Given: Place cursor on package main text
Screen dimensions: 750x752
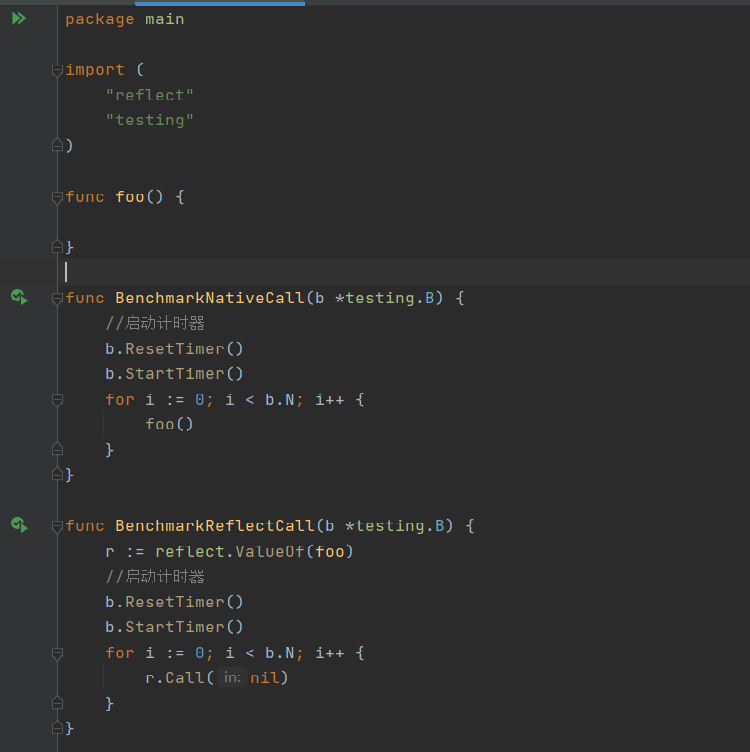Looking at the screenshot, I should (x=125, y=19).
